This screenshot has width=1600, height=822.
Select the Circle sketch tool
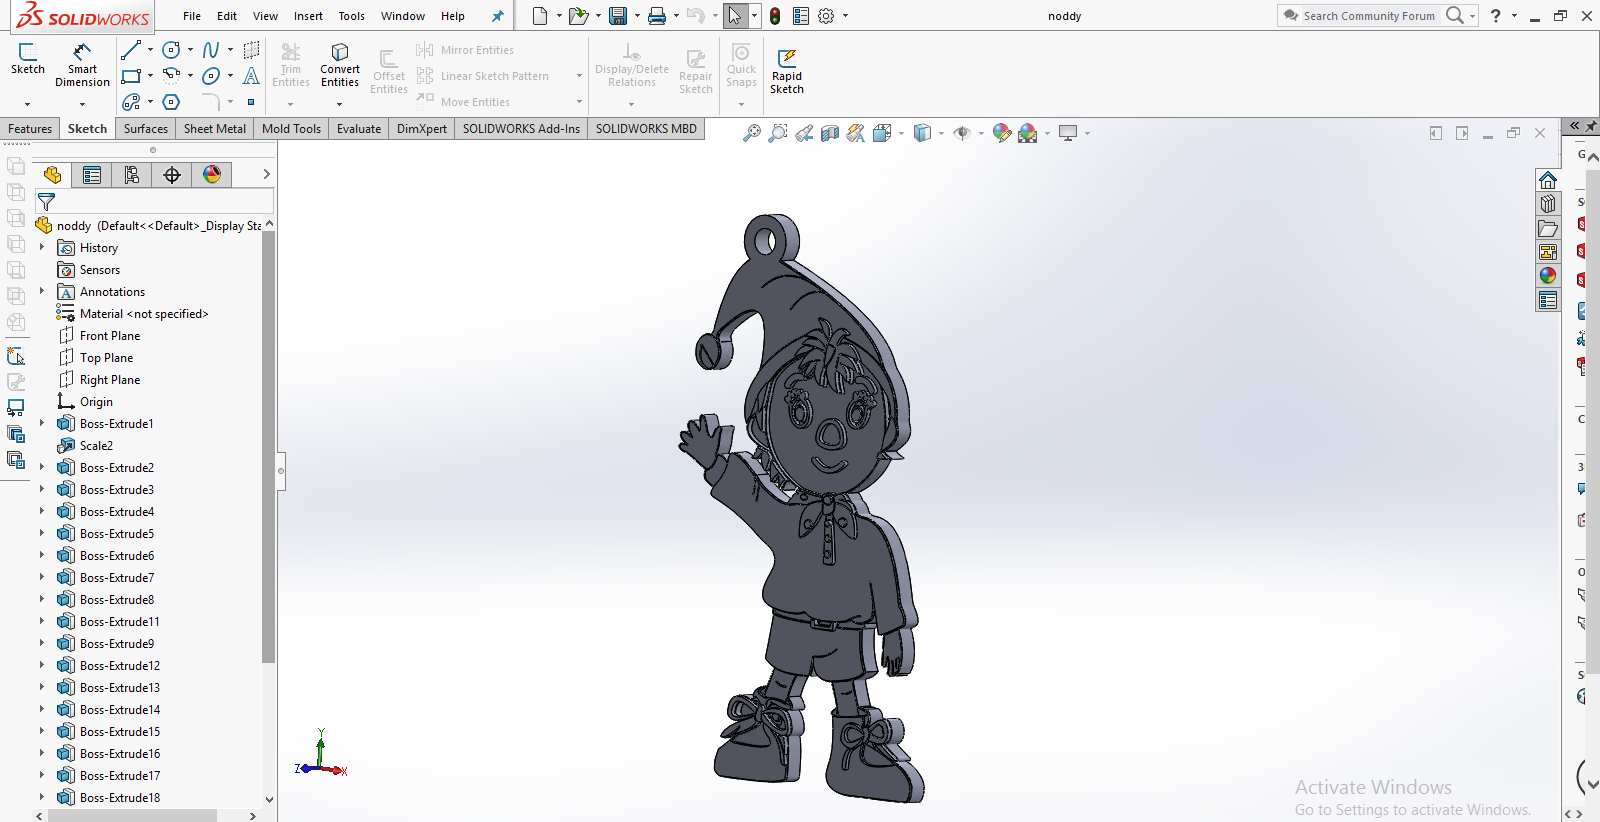[x=172, y=50]
